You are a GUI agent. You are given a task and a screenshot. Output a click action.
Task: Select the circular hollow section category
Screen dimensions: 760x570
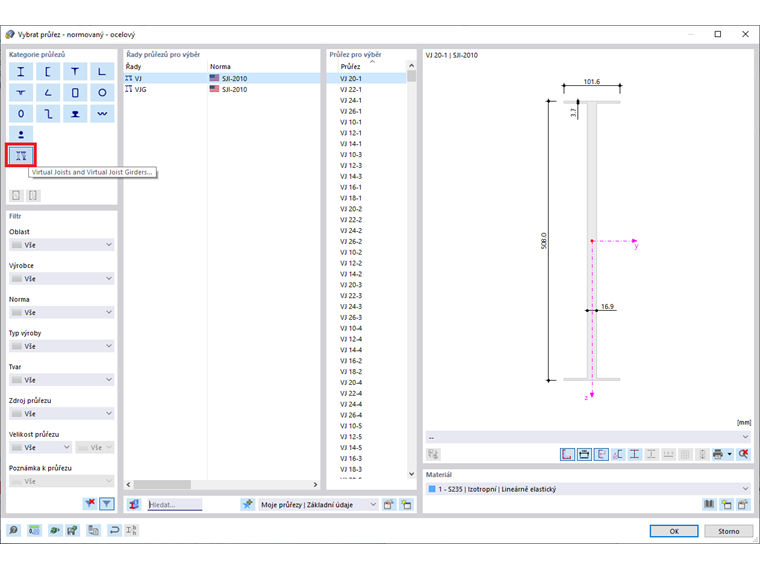[x=102, y=93]
